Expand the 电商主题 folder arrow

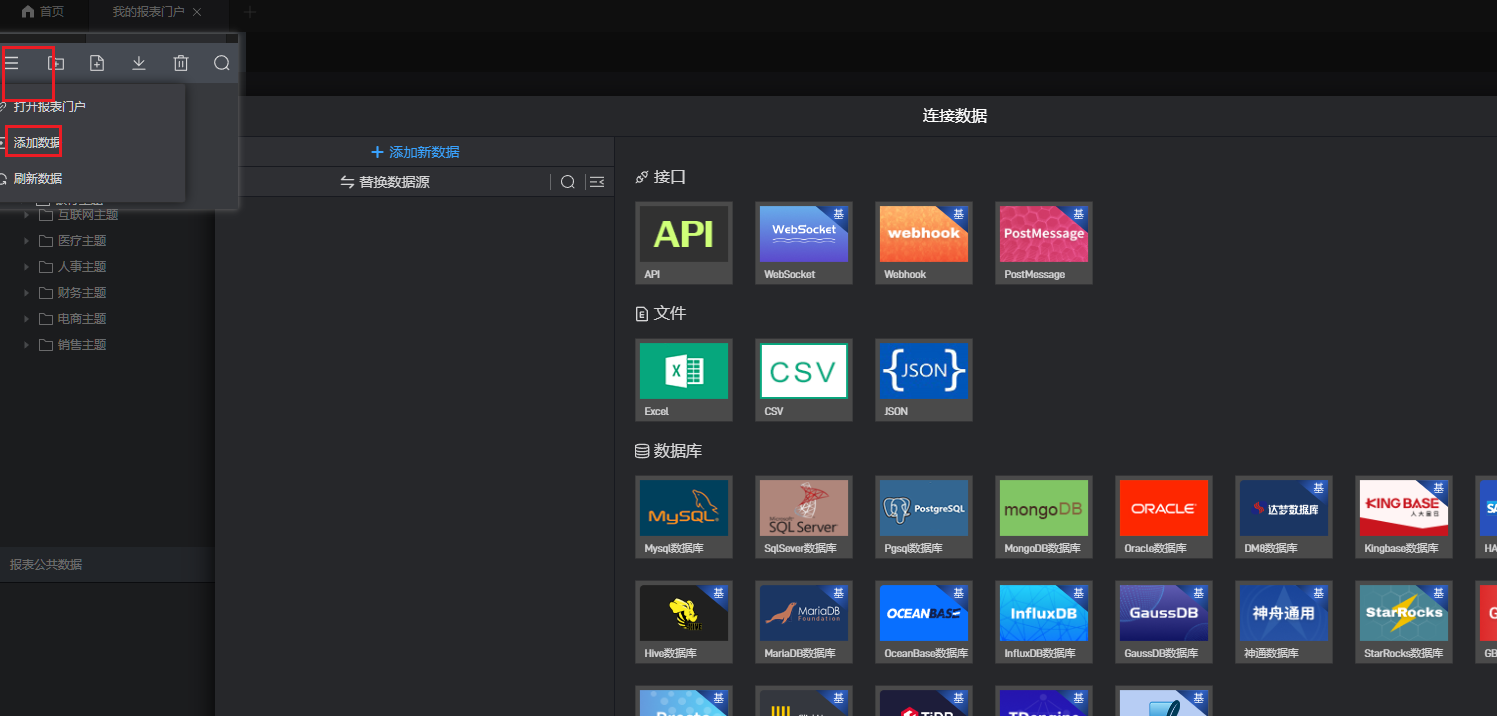pyautogui.click(x=27, y=319)
